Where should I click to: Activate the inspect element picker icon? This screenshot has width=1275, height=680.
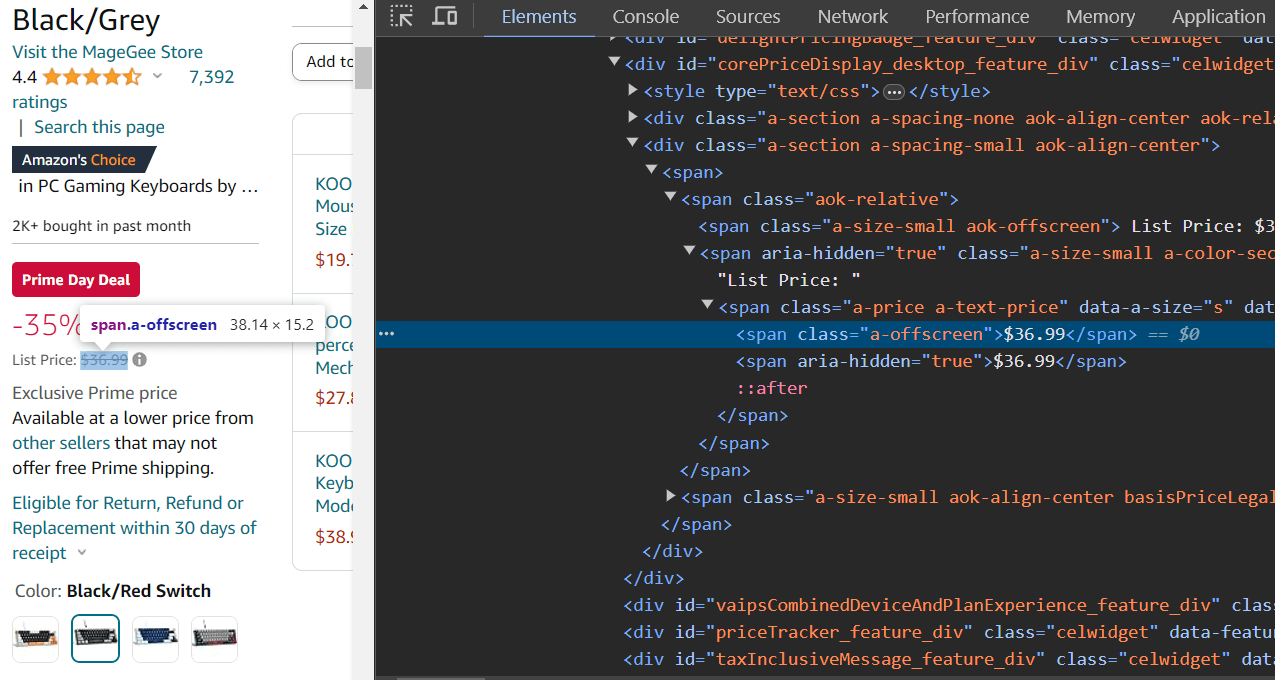402,16
